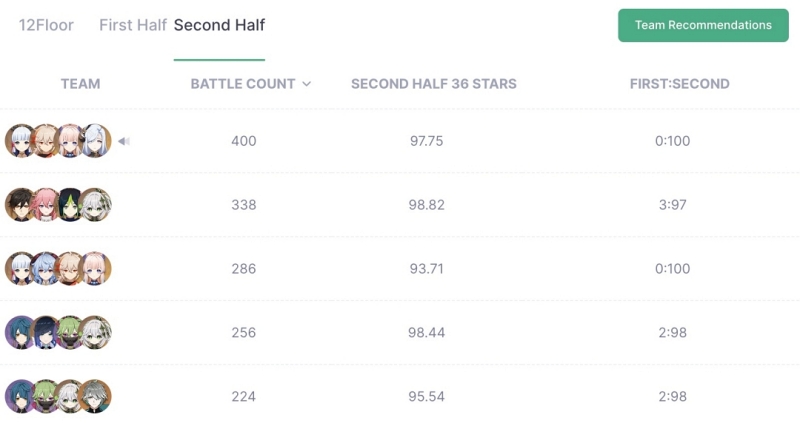Click the Team Recommendations button

pos(703,25)
